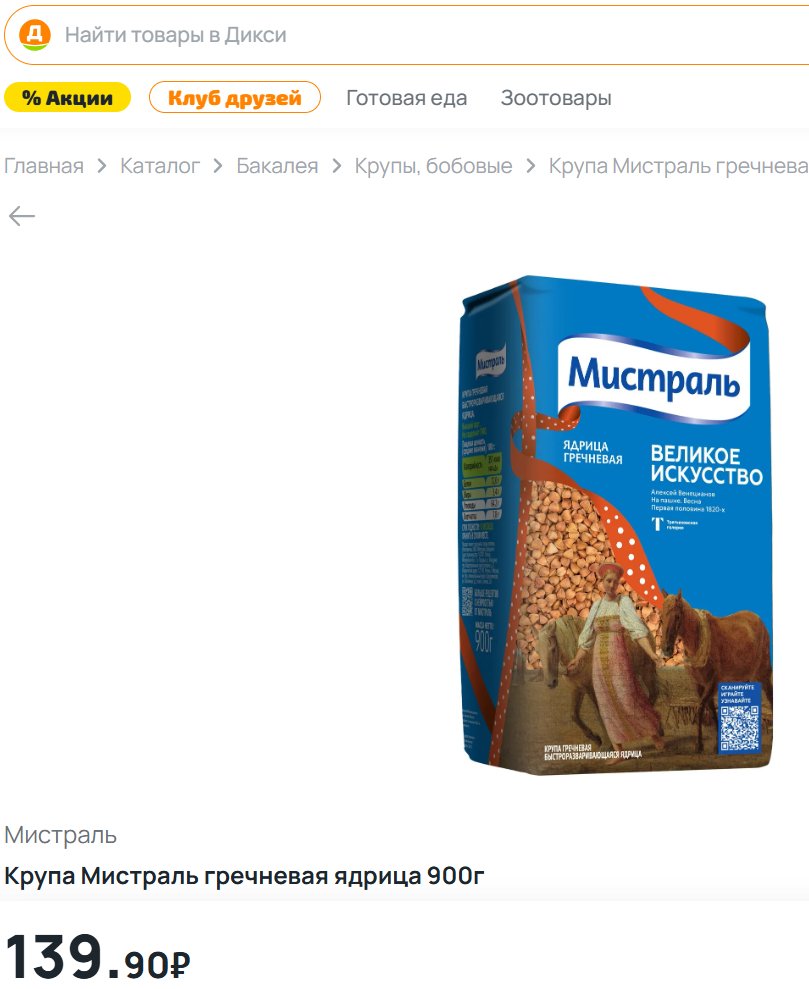Navigate to Главная in breadcrumbs

[x=44, y=166]
